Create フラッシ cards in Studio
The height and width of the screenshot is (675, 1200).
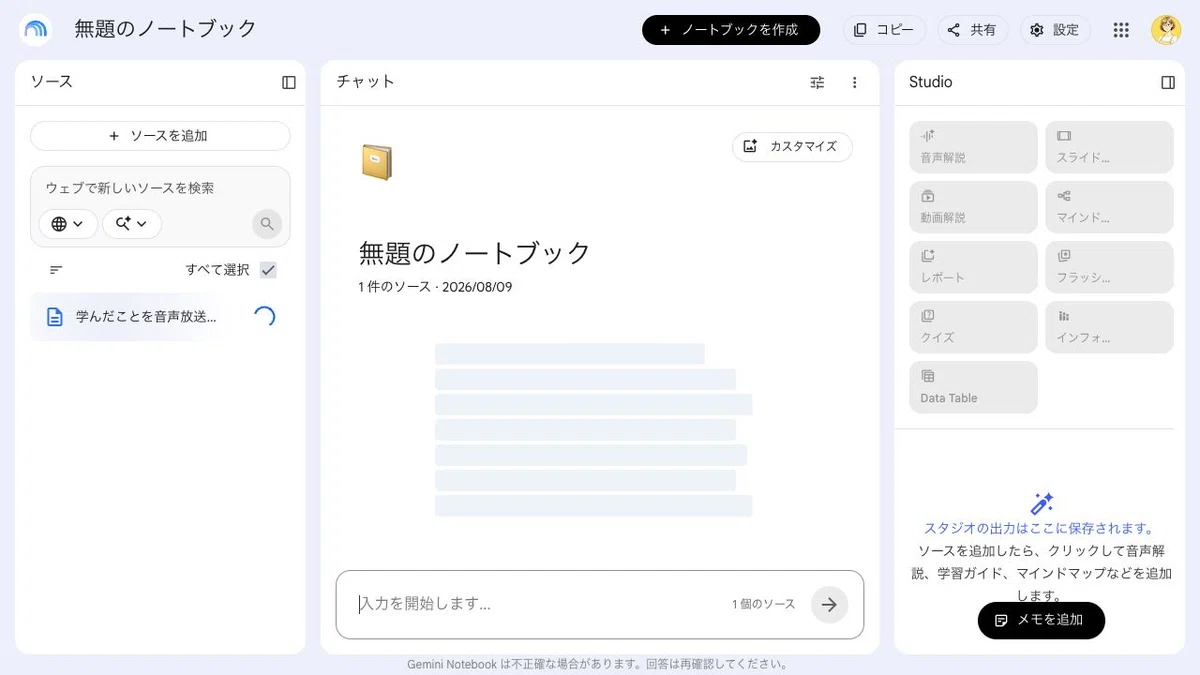pyautogui.click(x=1109, y=267)
